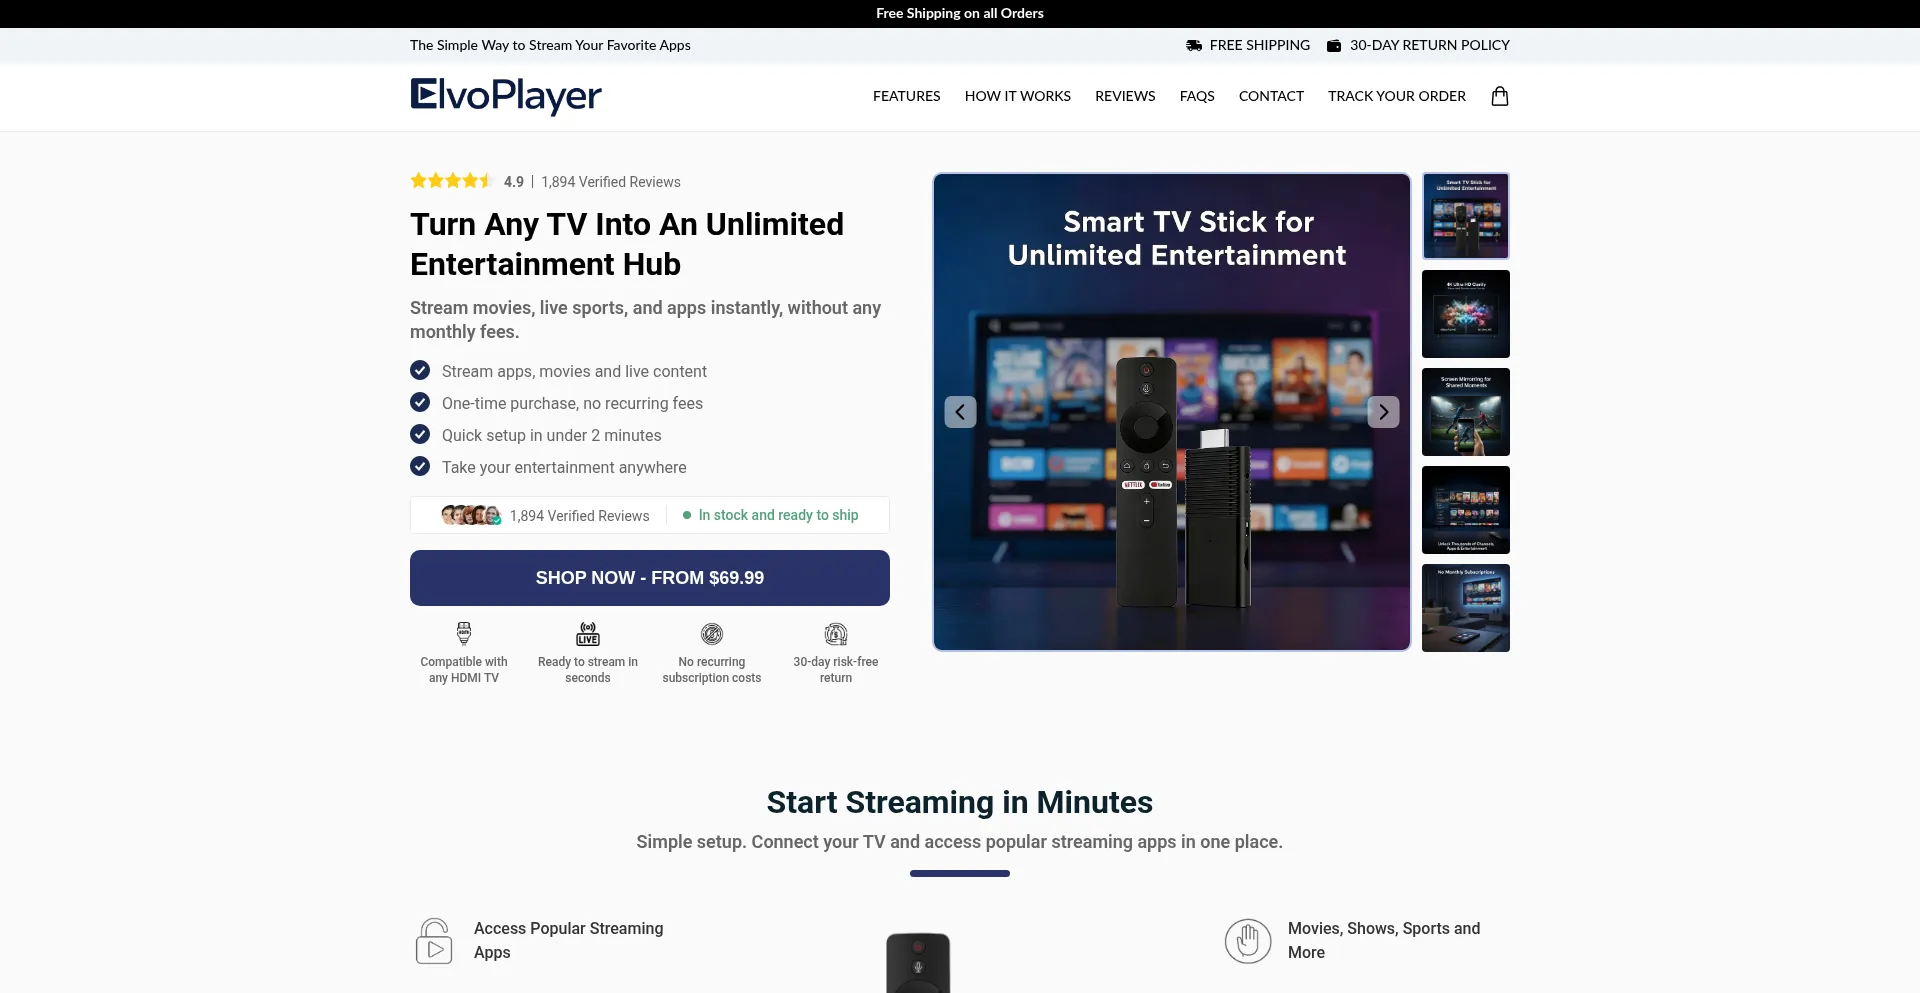The image size is (1920, 993).
Task: Click 'Start Streaming in Minutes' heading
Action: pos(960,802)
